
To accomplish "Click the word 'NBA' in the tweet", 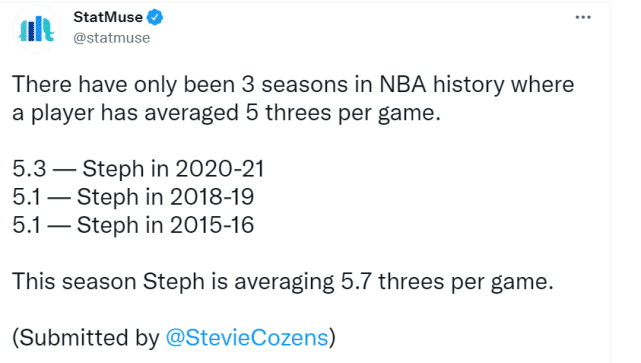I will tap(403, 85).
